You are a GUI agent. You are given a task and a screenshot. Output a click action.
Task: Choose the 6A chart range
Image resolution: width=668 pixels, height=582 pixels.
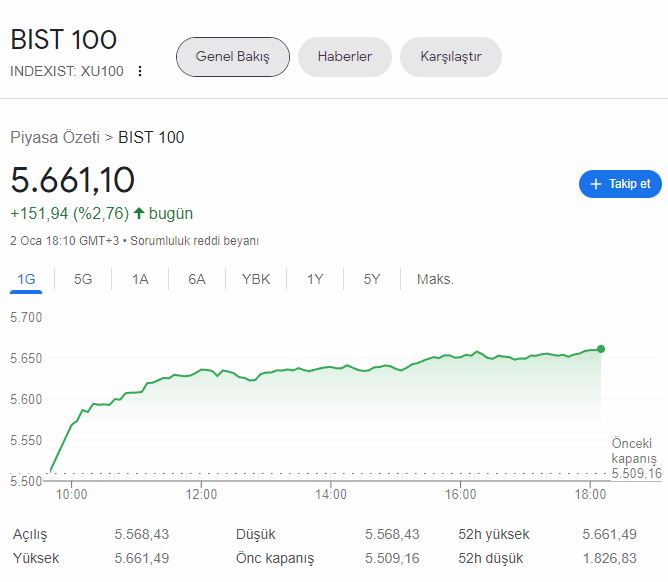pos(197,279)
